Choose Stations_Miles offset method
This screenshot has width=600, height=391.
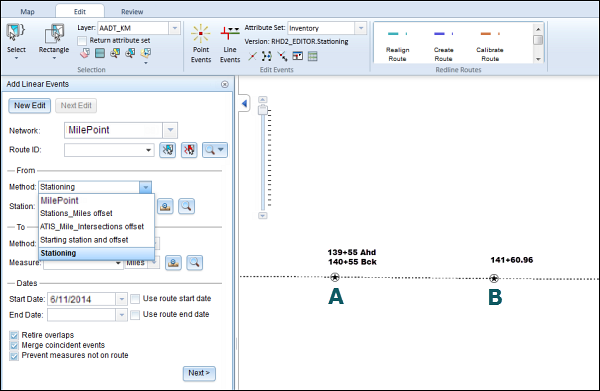(96, 213)
